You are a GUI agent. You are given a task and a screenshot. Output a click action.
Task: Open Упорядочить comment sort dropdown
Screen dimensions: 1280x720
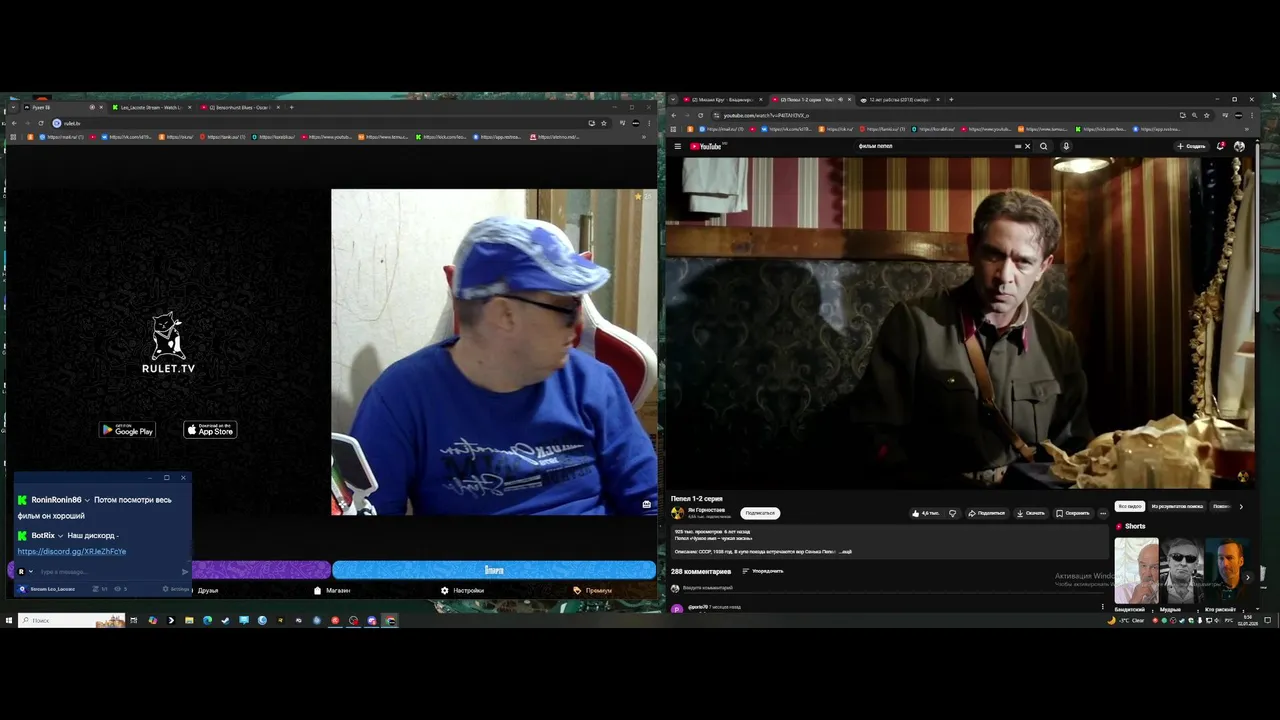(x=763, y=571)
